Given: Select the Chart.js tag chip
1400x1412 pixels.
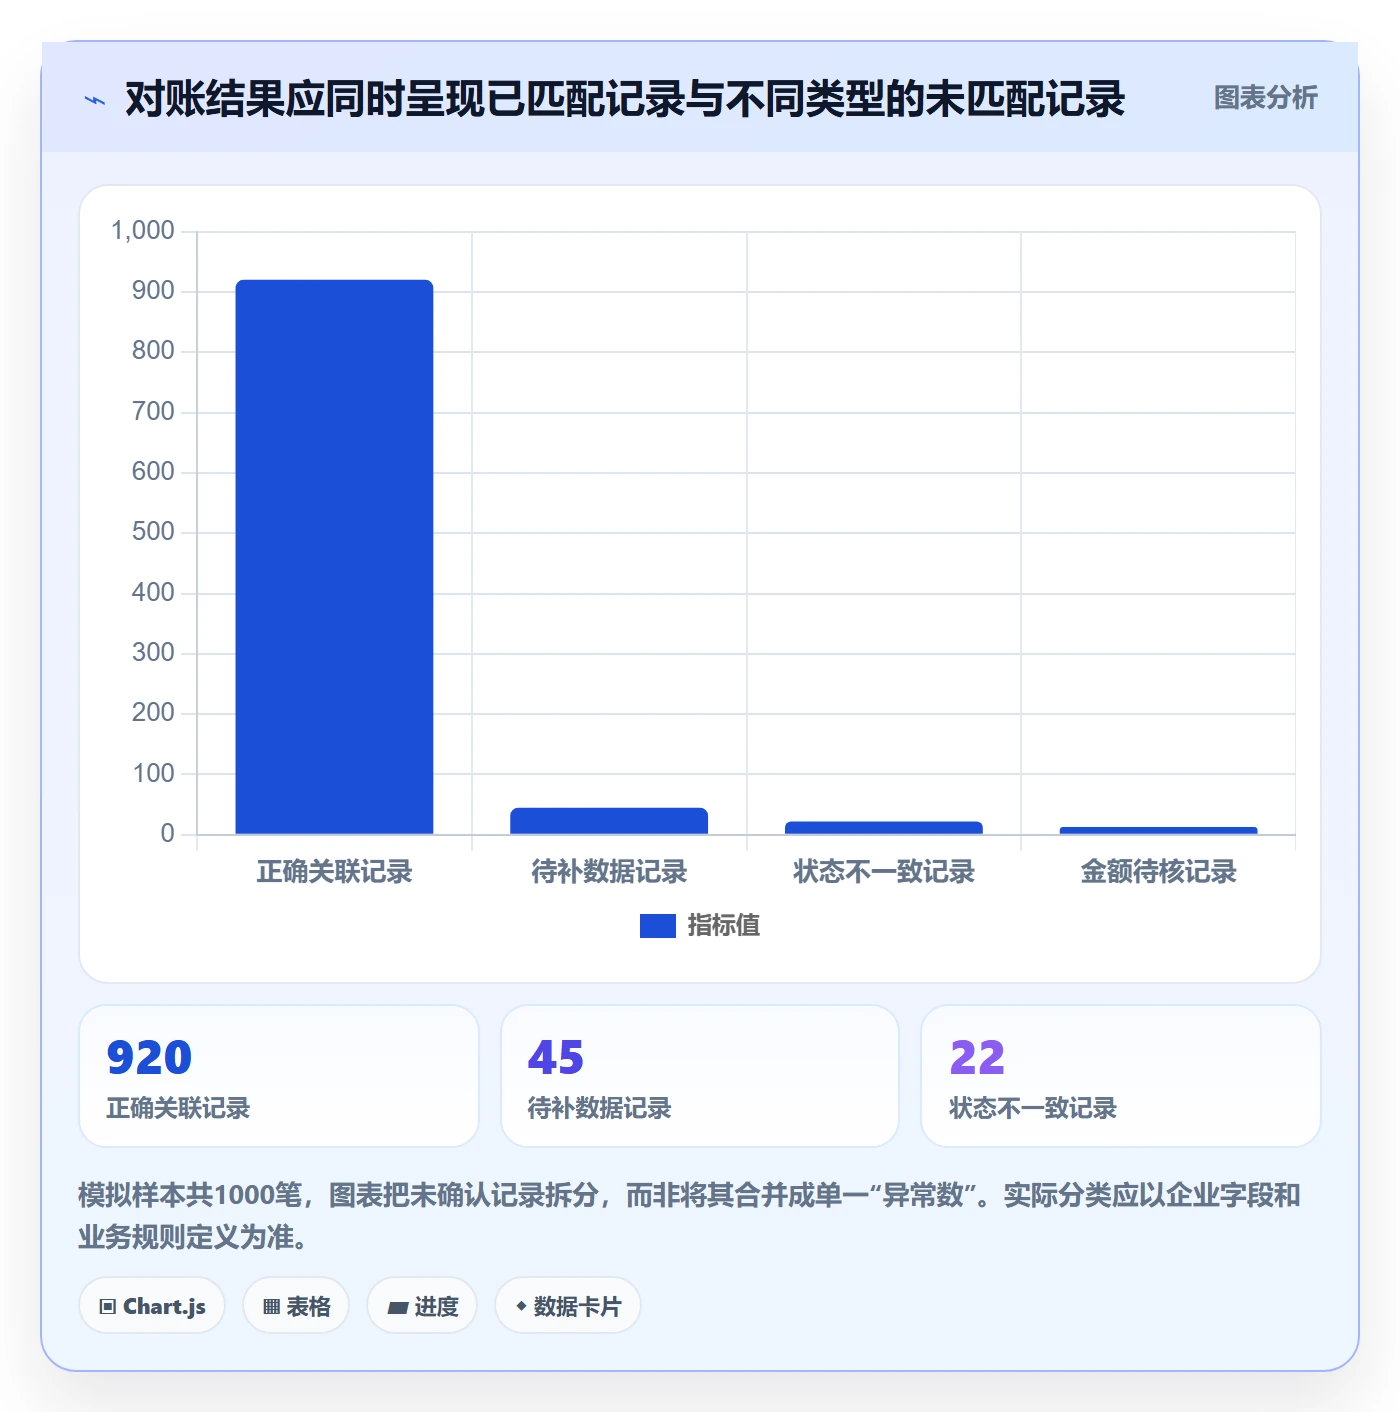Looking at the screenshot, I should pyautogui.click(x=152, y=1306).
